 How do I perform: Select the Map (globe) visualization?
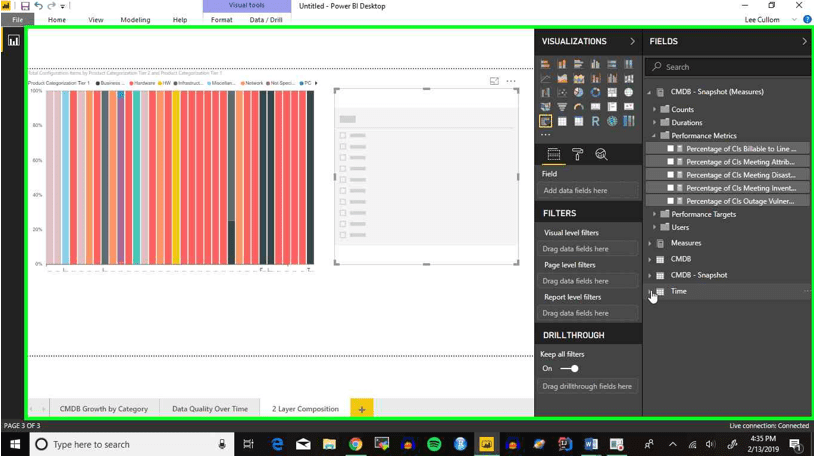tap(629, 93)
